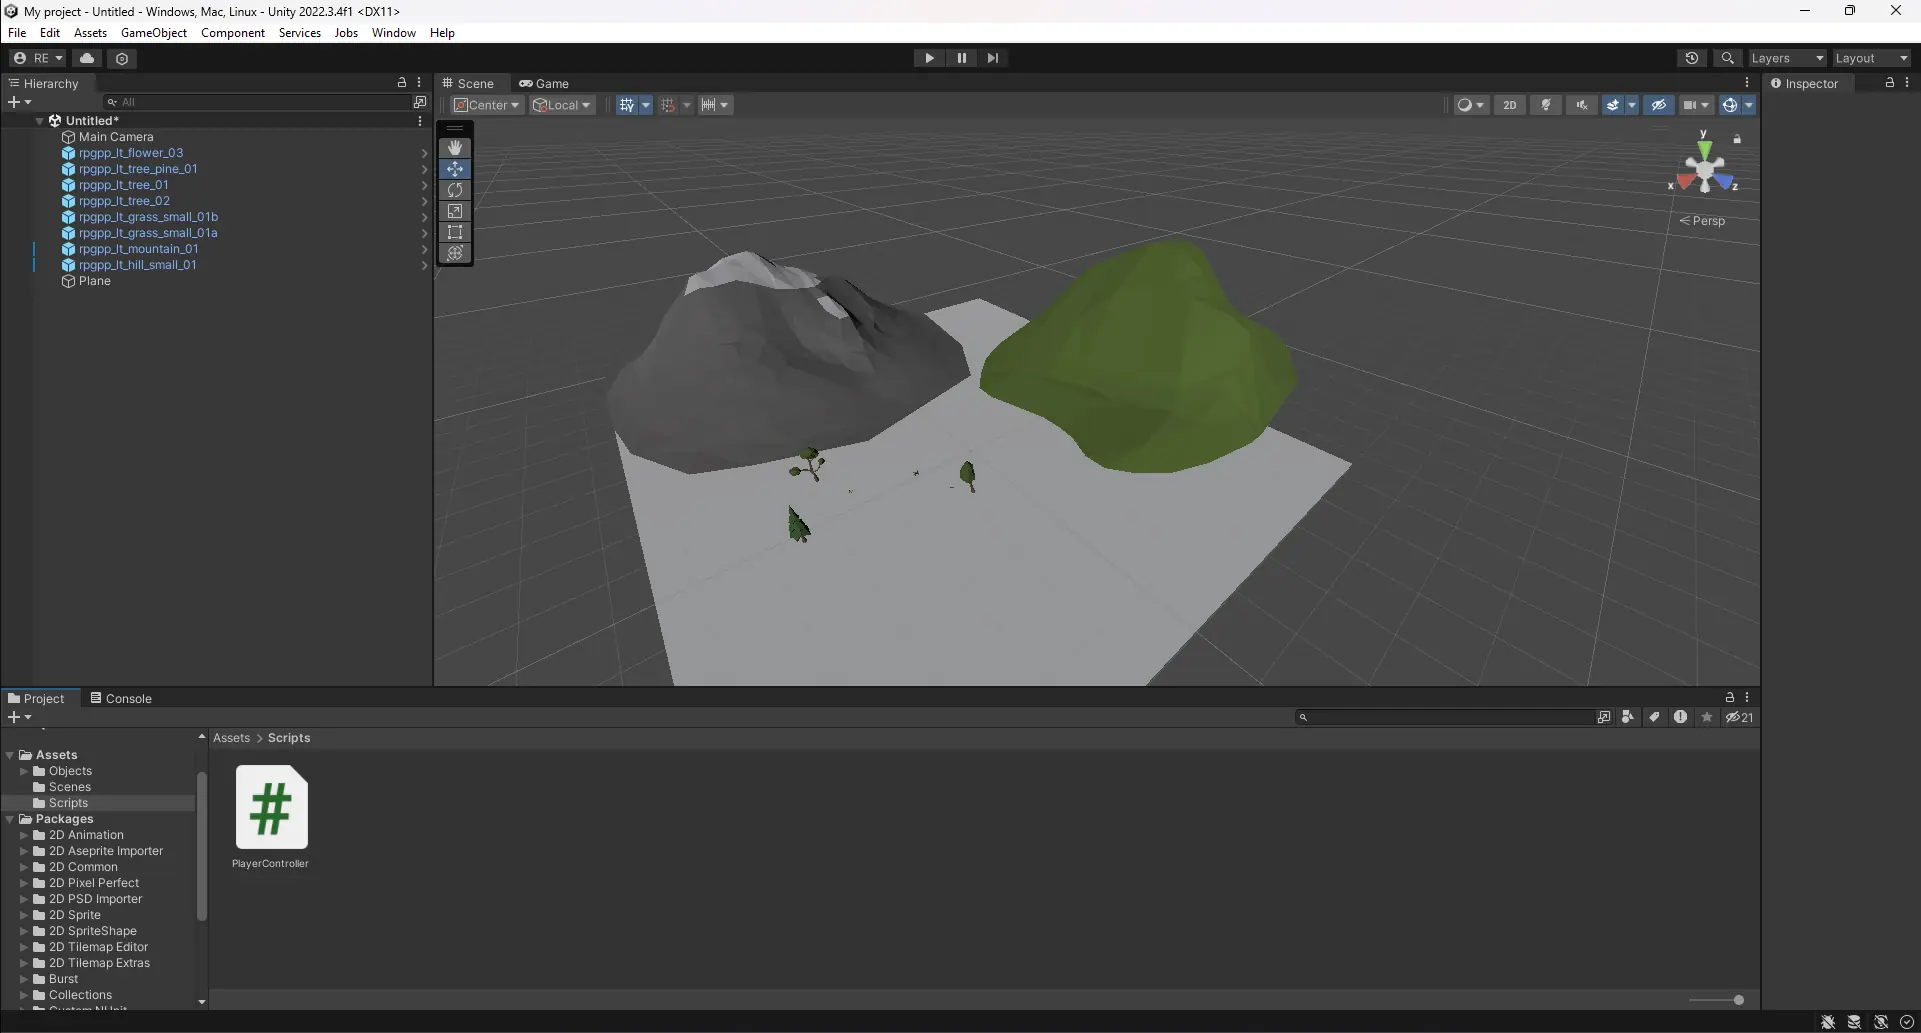Screen dimensions: 1921x1033
Task: Open Scene view more-options menu
Action: pyautogui.click(x=1747, y=83)
